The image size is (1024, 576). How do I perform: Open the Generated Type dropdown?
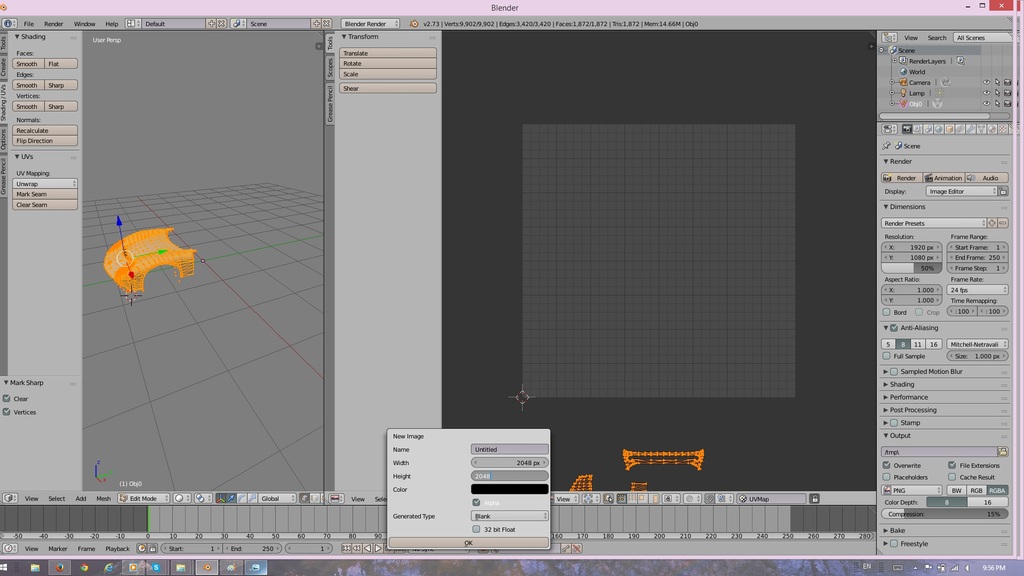[510, 516]
